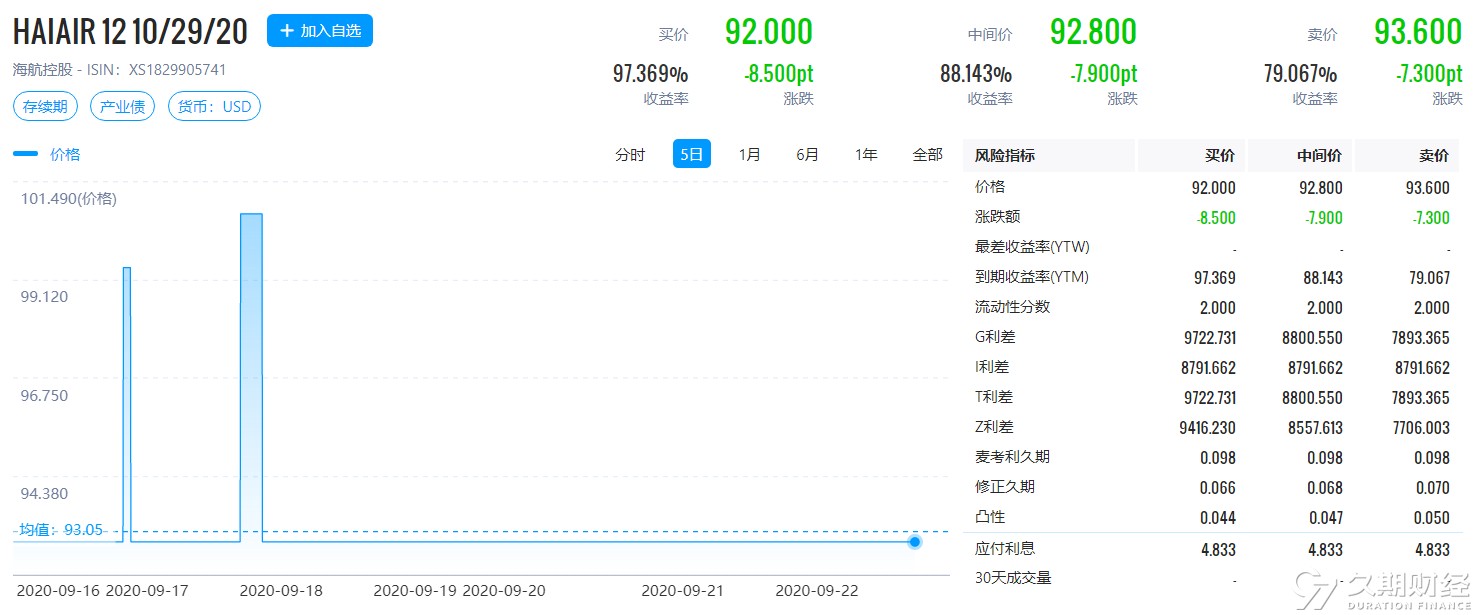Switch chart range to 1年
This screenshot has width=1476, height=615.
click(x=866, y=155)
